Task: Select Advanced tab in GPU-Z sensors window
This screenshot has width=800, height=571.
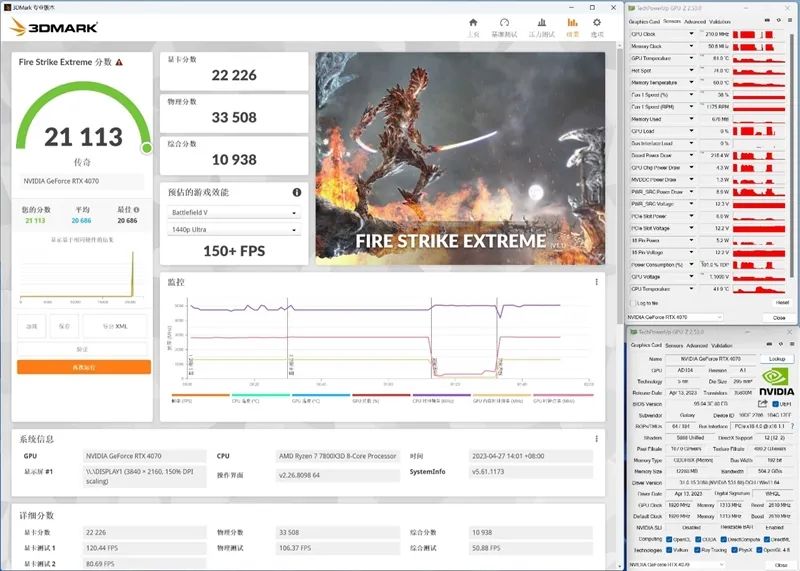Action: coord(695,21)
